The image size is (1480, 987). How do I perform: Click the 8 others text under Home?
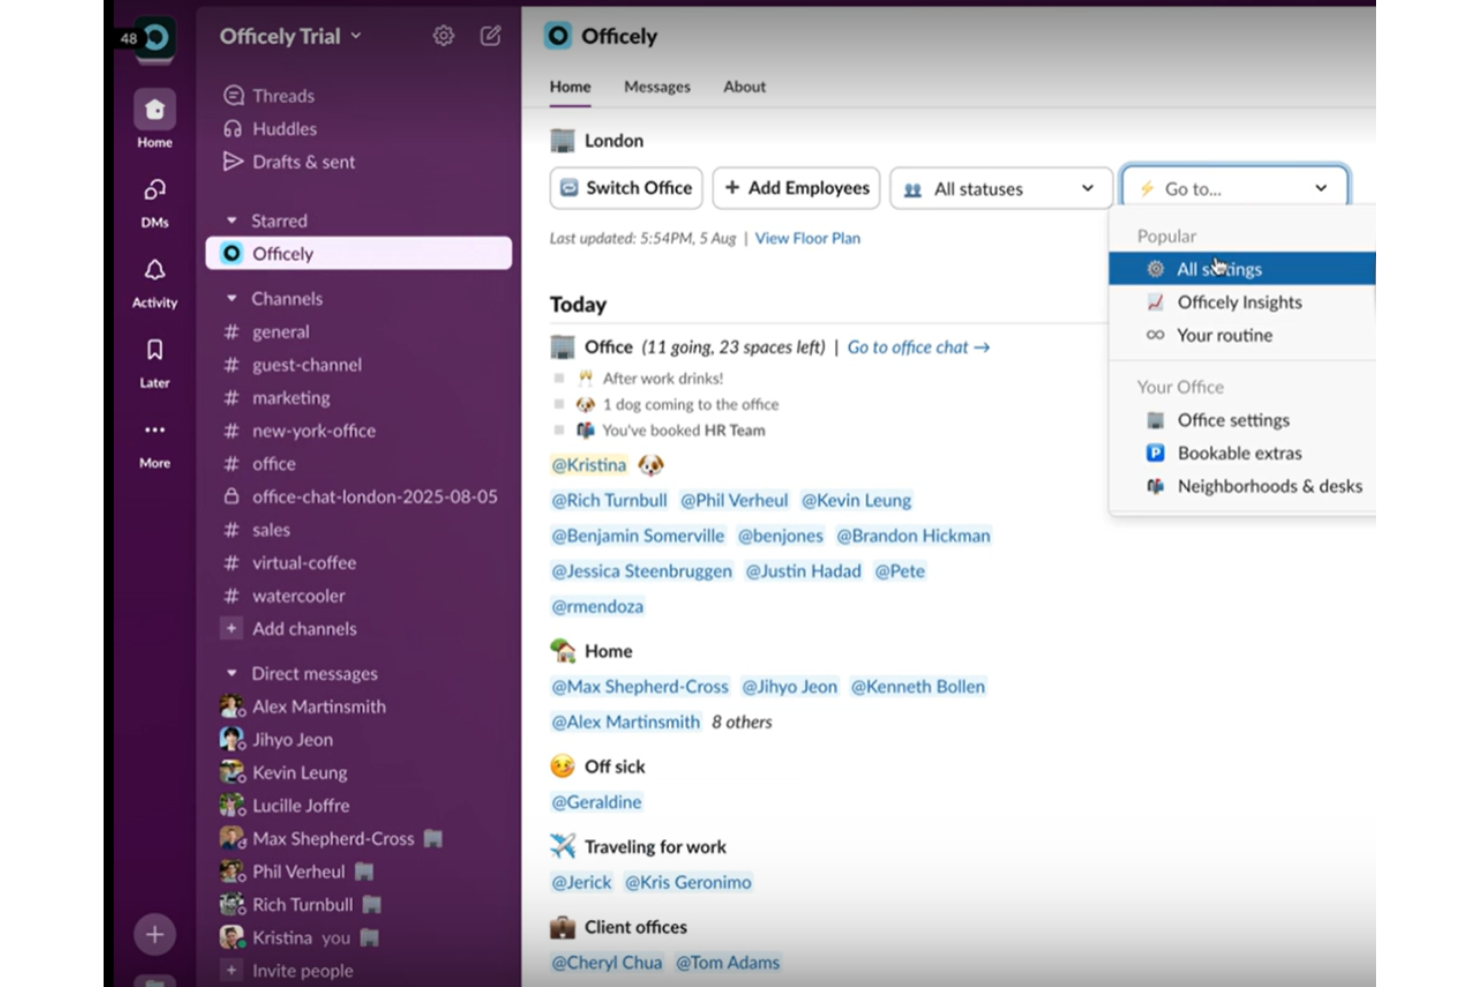742,722
